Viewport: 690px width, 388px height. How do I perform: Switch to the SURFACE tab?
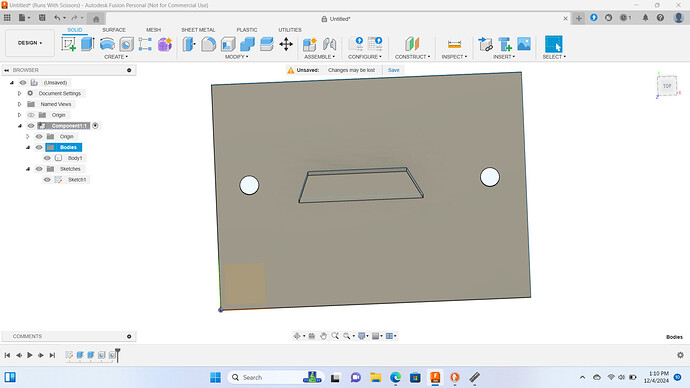click(114, 30)
